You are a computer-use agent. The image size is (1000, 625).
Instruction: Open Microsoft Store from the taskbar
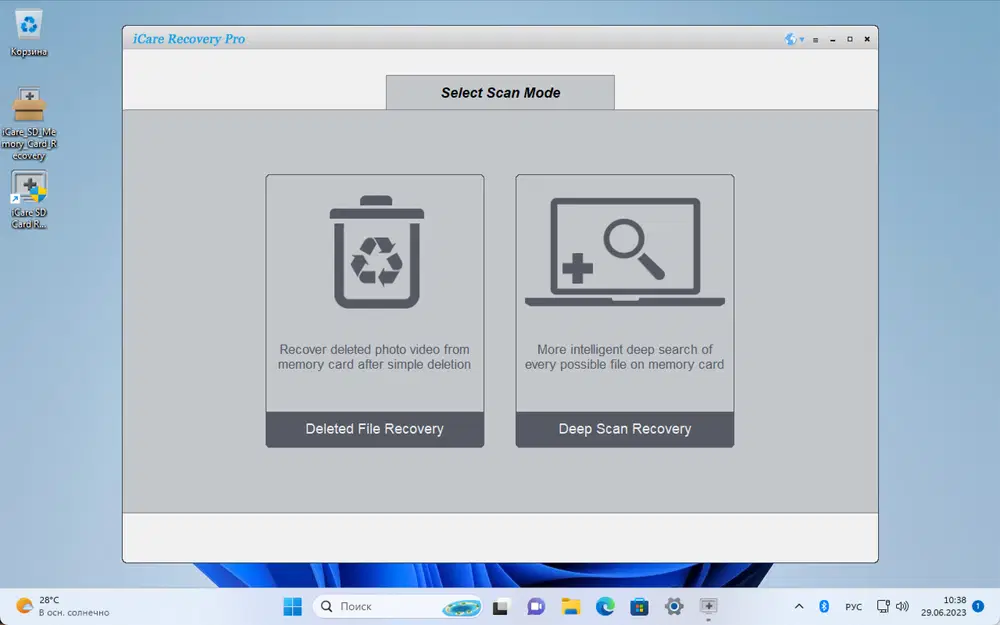[x=639, y=606]
